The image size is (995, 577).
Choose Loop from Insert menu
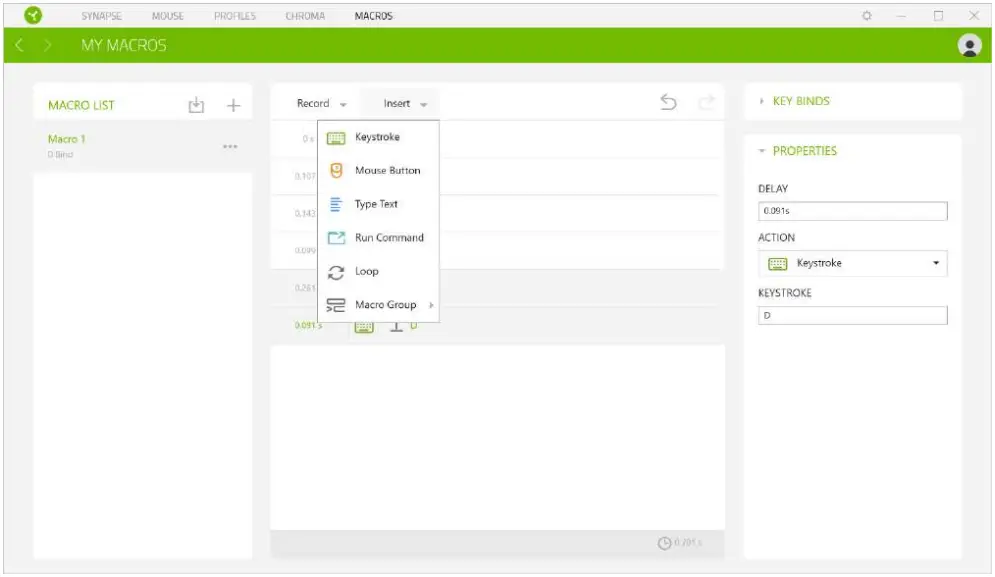[x=378, y=272]
